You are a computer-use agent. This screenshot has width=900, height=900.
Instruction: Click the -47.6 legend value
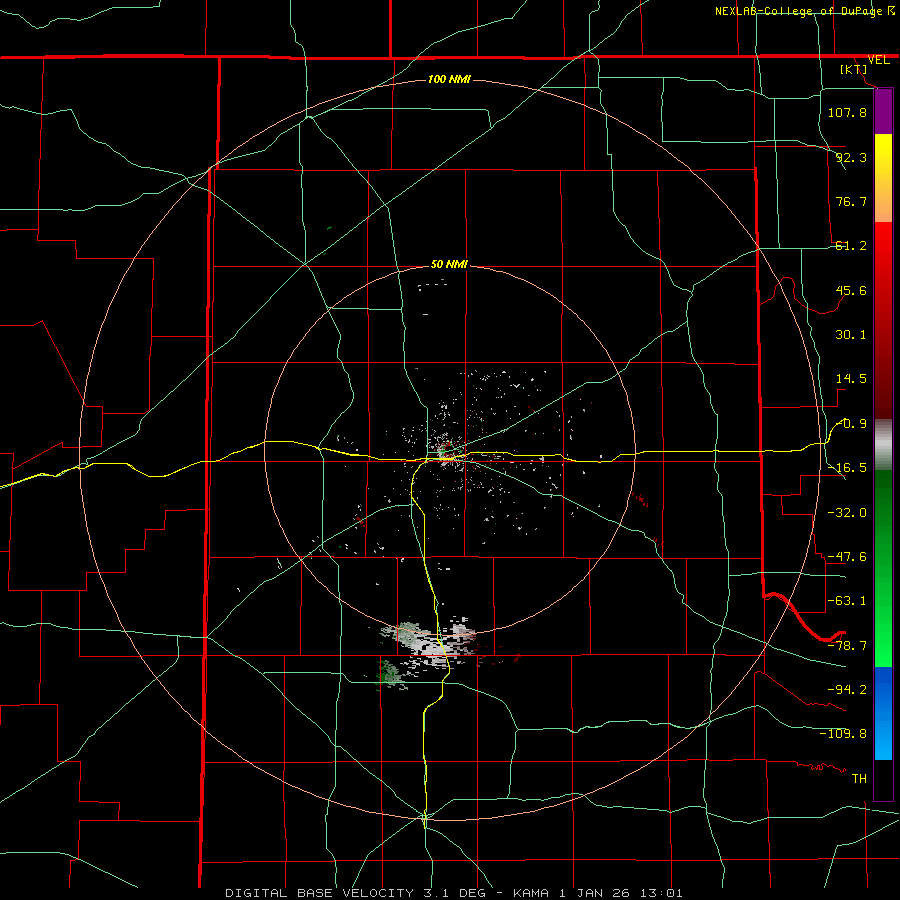[x=847, y=557]
